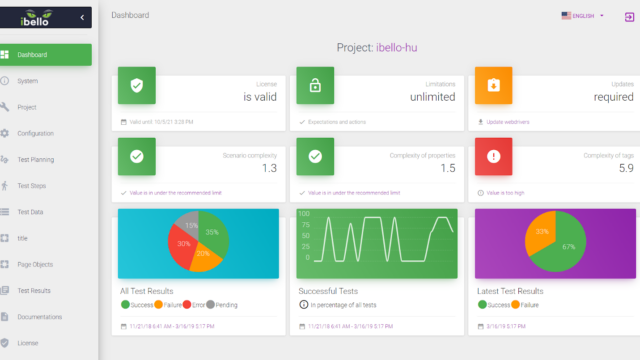The width and height of the screenshot is (640, 360).
Task: Click the Complexity of properties checkmark tile
Action: click(315, 156)
